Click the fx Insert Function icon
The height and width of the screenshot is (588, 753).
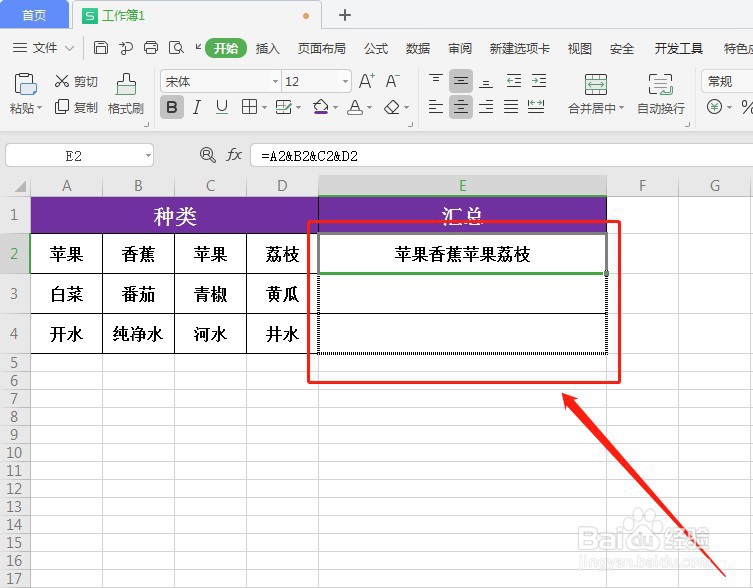(x=234, y=155)
